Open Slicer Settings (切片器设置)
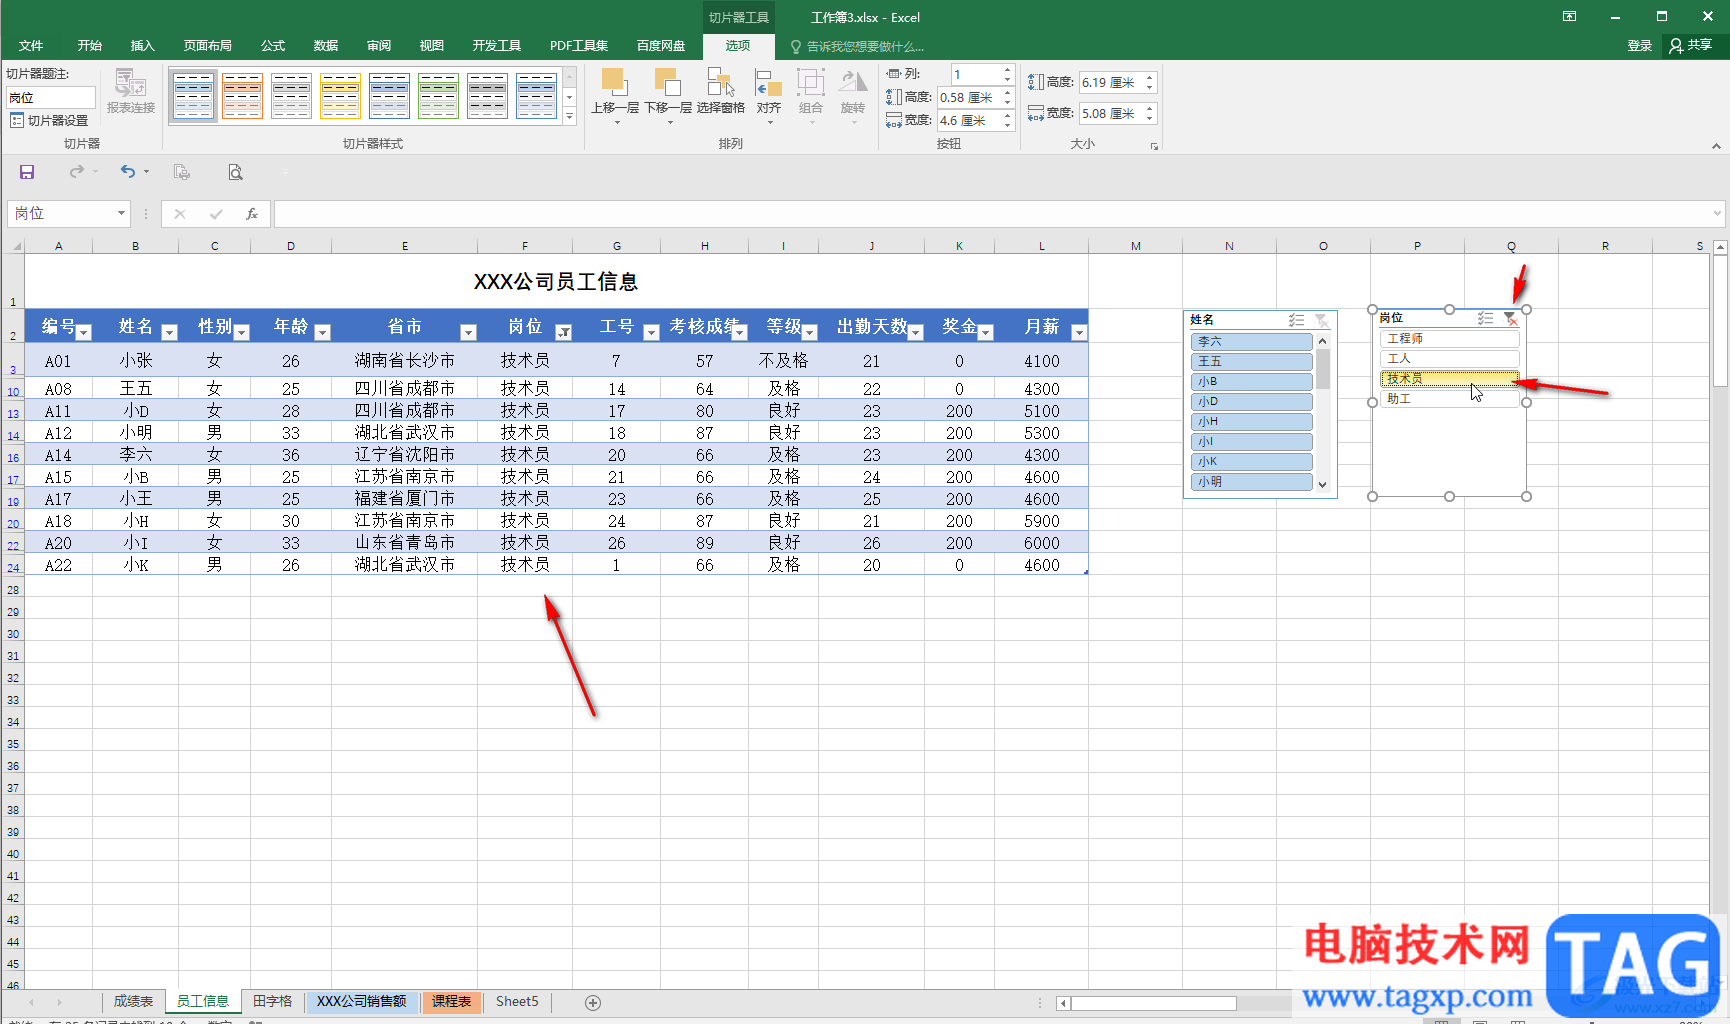Image resolution: width=1730 pixels, height=1024 pixels. [x=50, y=120]
